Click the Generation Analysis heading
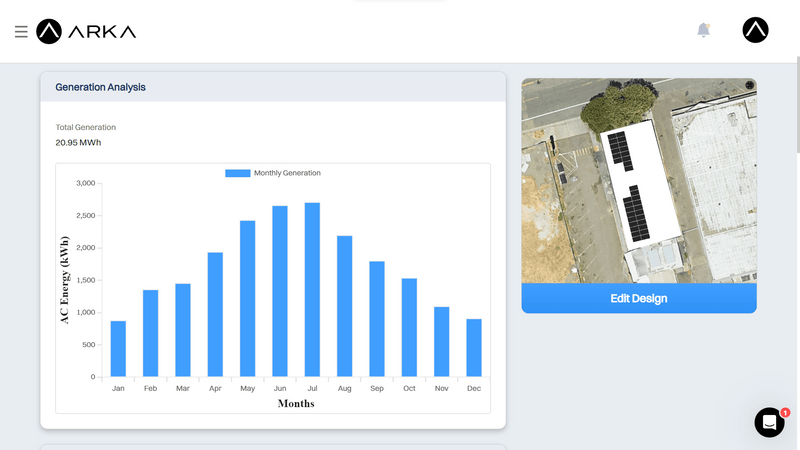800x450 pixels. coord(101,87)
